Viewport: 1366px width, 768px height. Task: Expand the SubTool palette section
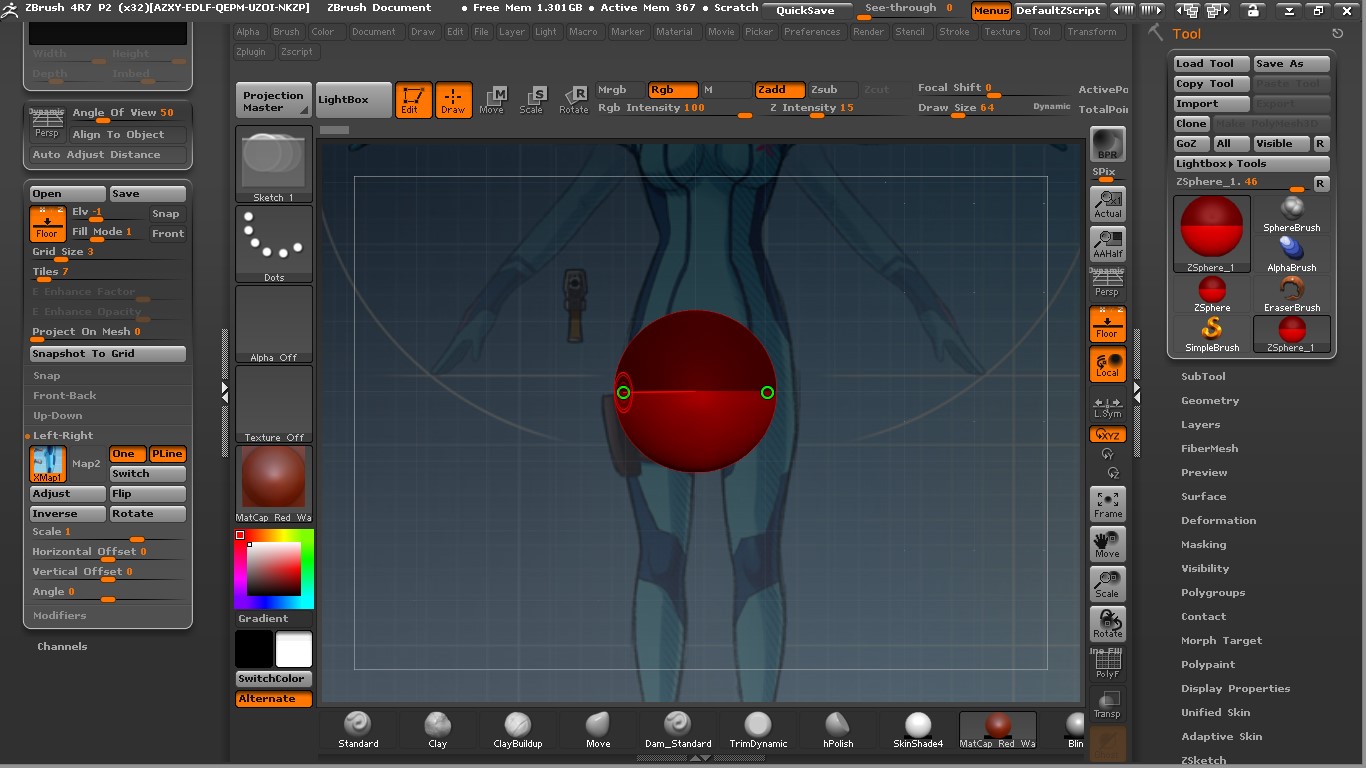point(1203,377)
